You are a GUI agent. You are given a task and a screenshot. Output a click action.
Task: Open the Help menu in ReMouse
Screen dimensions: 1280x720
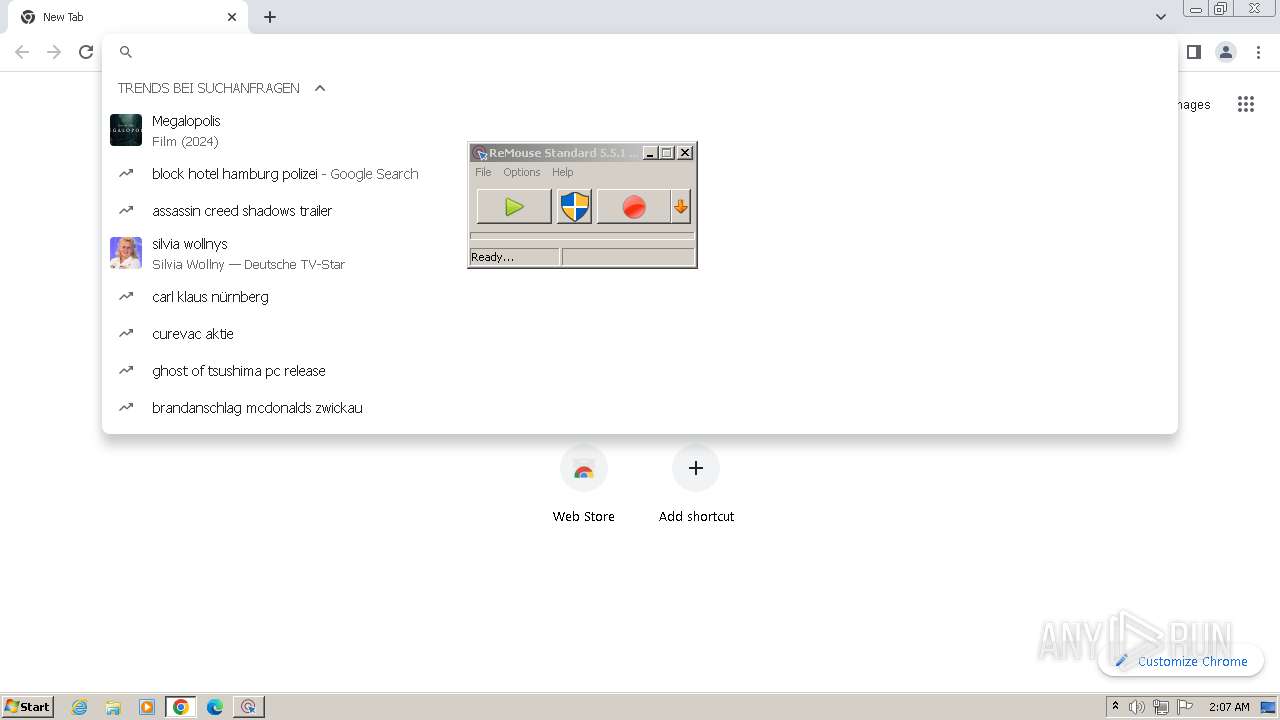pyautogui.click(x=563, y=172)
